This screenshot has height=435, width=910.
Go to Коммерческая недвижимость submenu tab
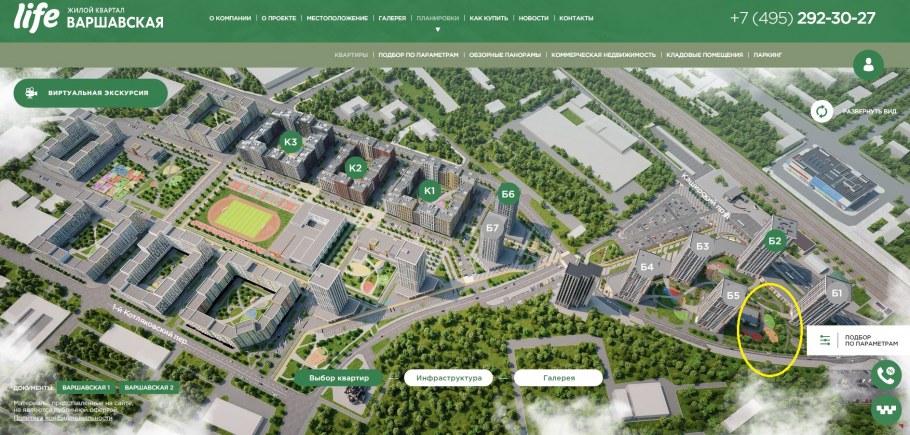click(x=603, y=54)
